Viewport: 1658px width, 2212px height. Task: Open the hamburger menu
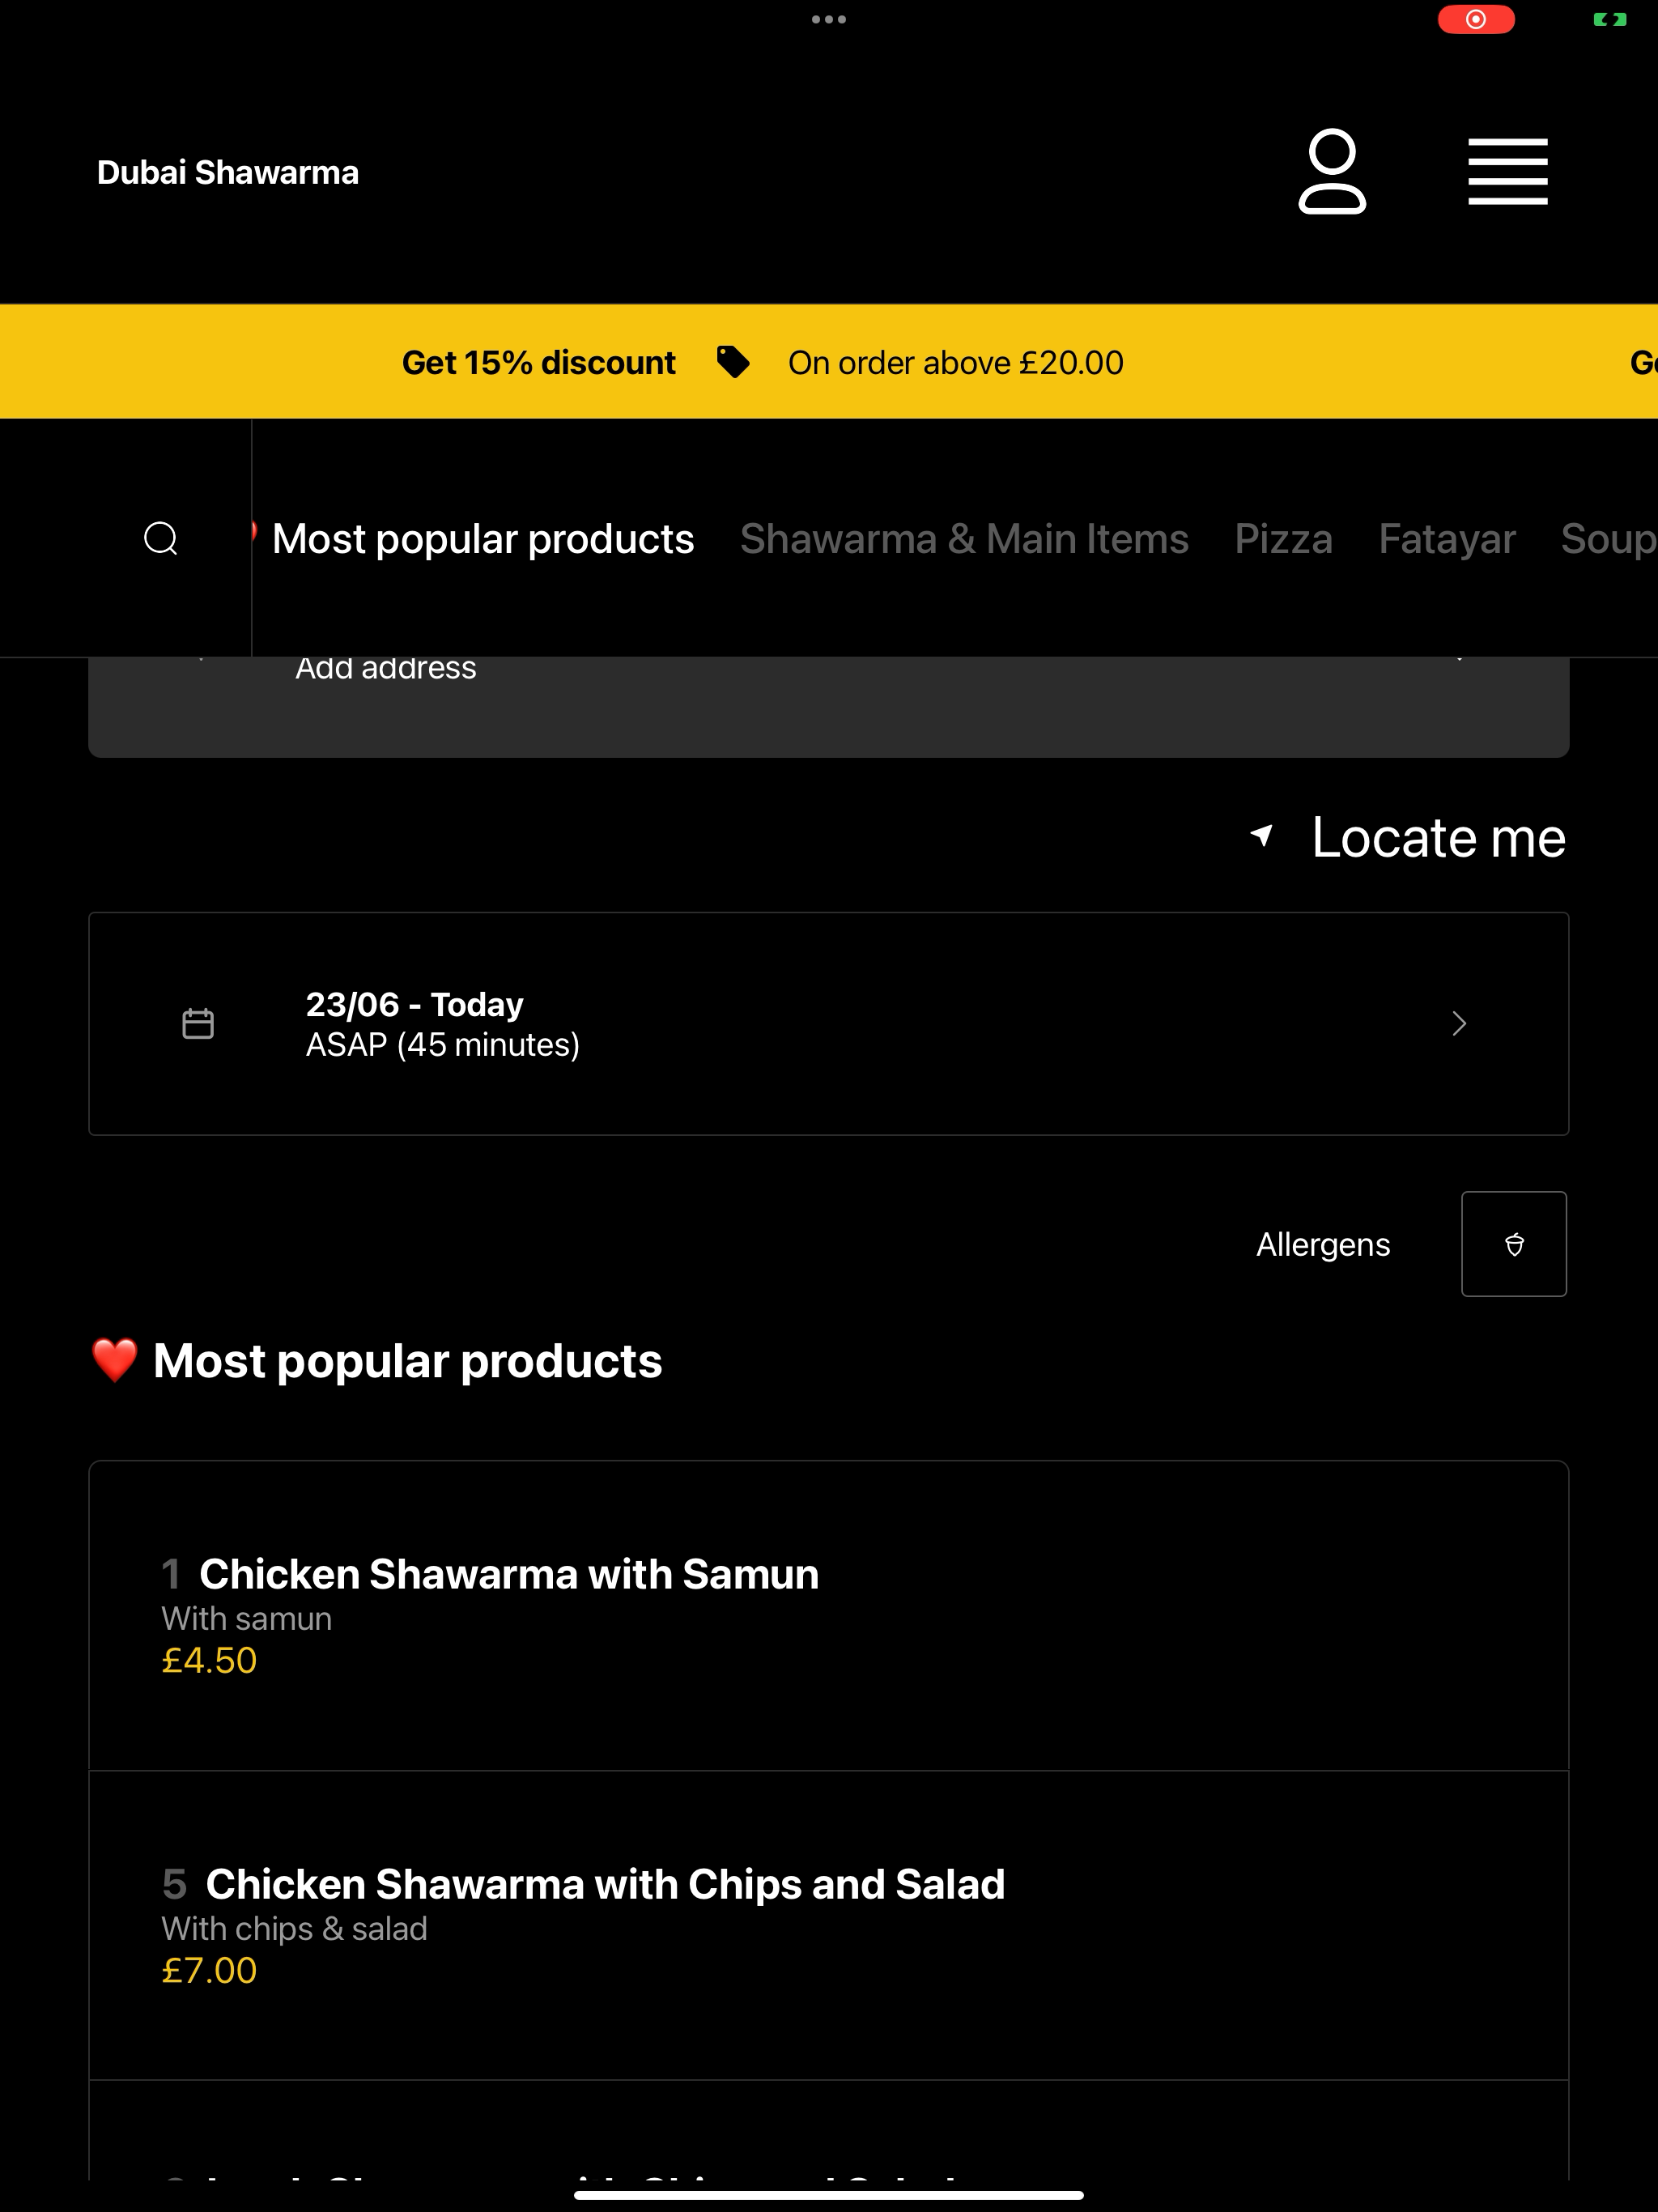tap(1508, 172)
